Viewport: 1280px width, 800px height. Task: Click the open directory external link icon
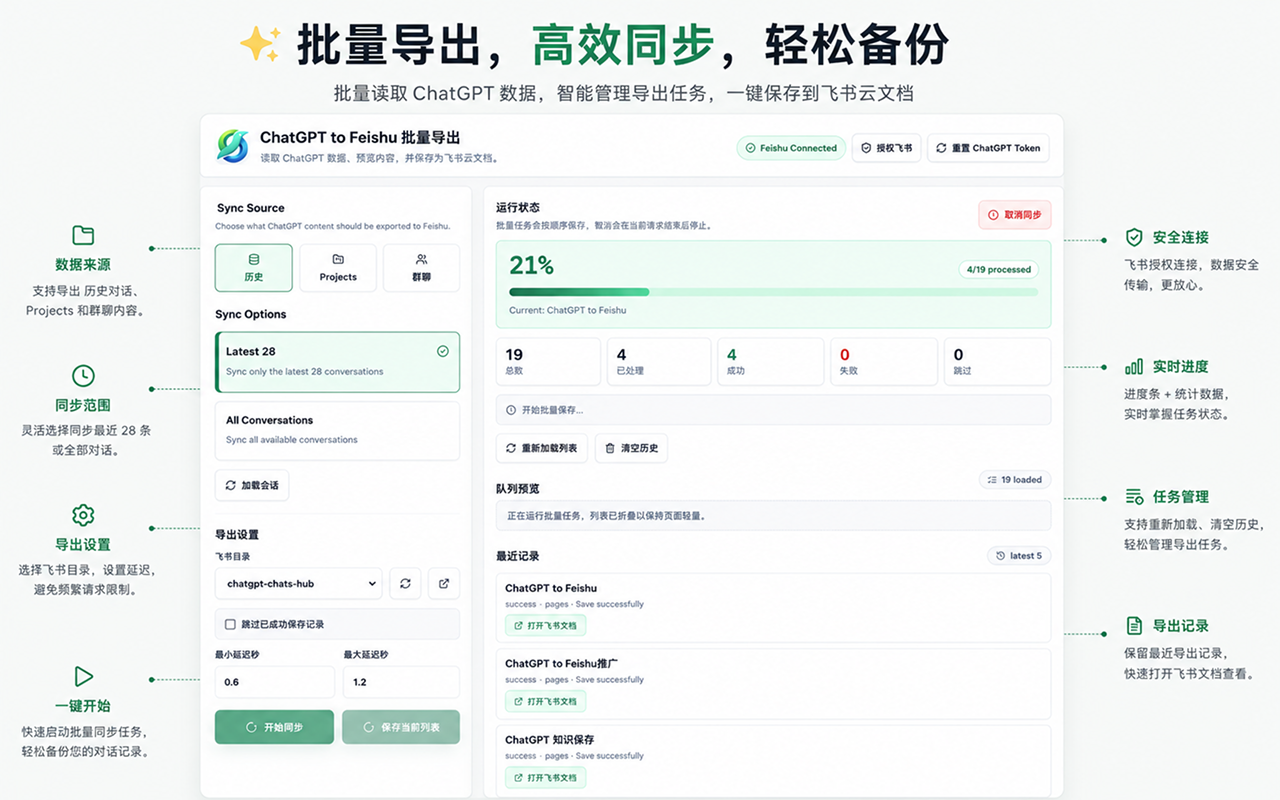[444, 583]
